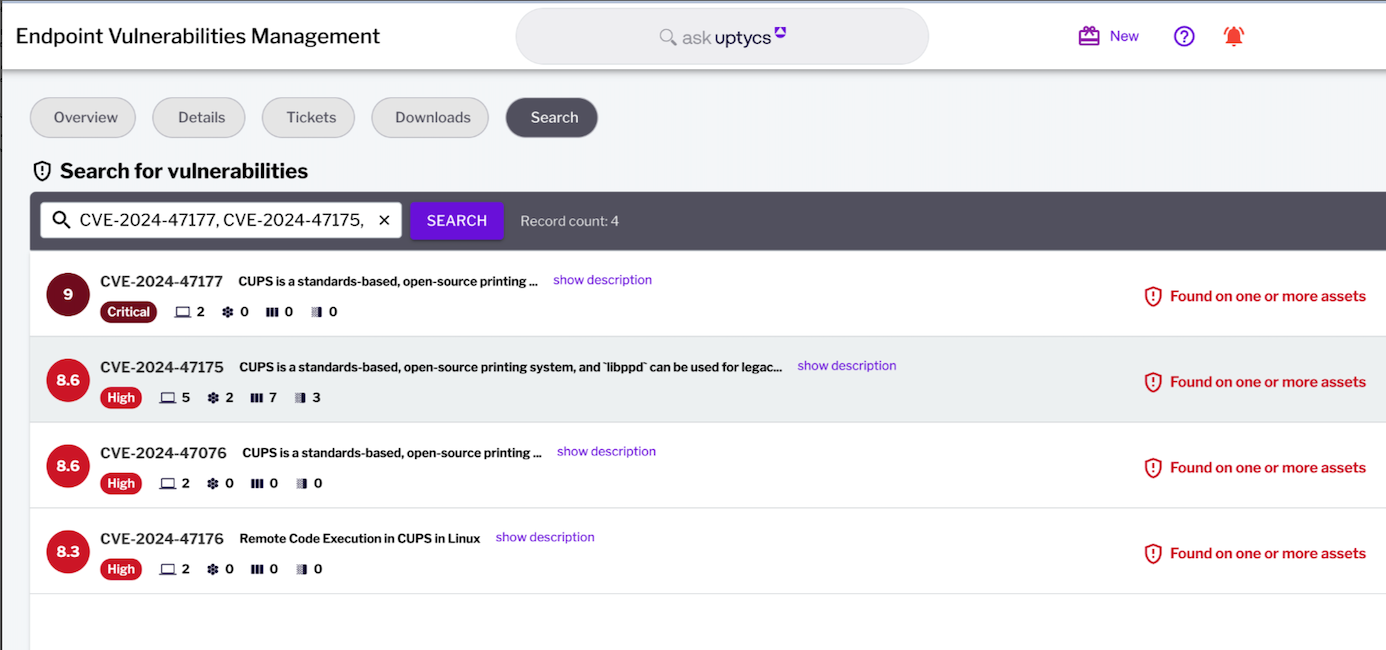Open the Tickets tab
This screenshot has width=1386, height=650.
pos(309,117)
